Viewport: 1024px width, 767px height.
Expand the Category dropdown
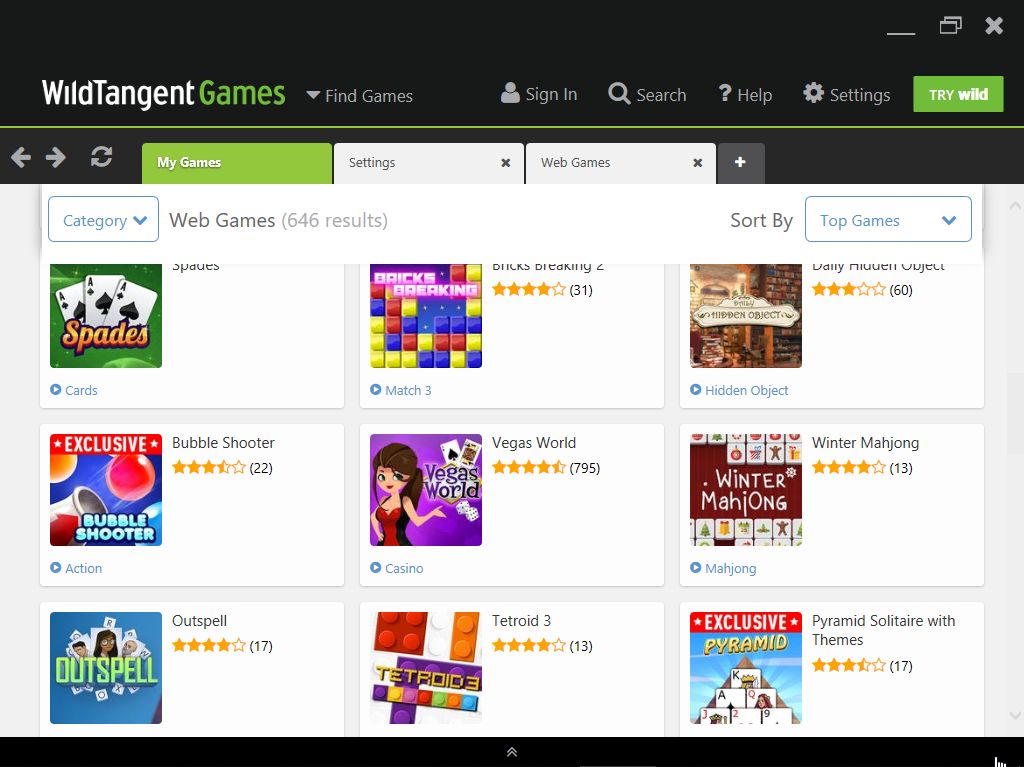click(x=104, y=220)
